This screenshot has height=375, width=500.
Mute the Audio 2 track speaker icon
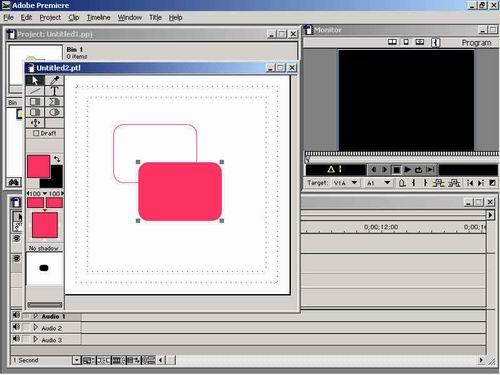(16, 327)
